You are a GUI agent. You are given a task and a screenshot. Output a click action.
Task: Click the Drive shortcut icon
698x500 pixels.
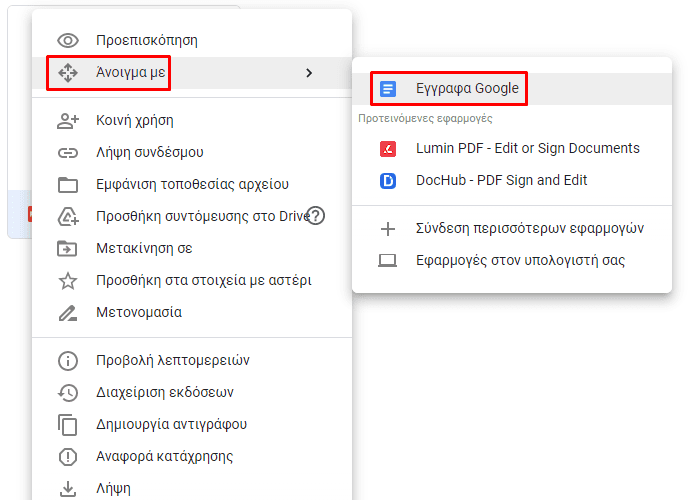[x=68, y=217]
